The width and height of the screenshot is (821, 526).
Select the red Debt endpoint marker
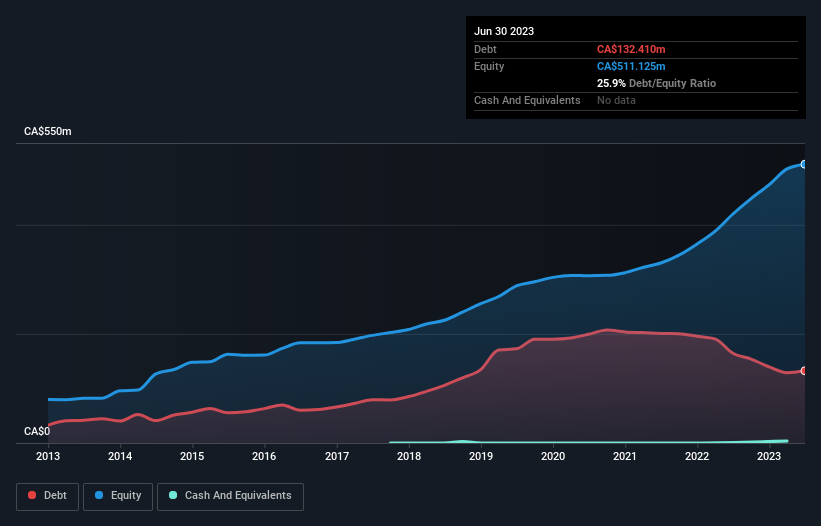coord(804,371)
